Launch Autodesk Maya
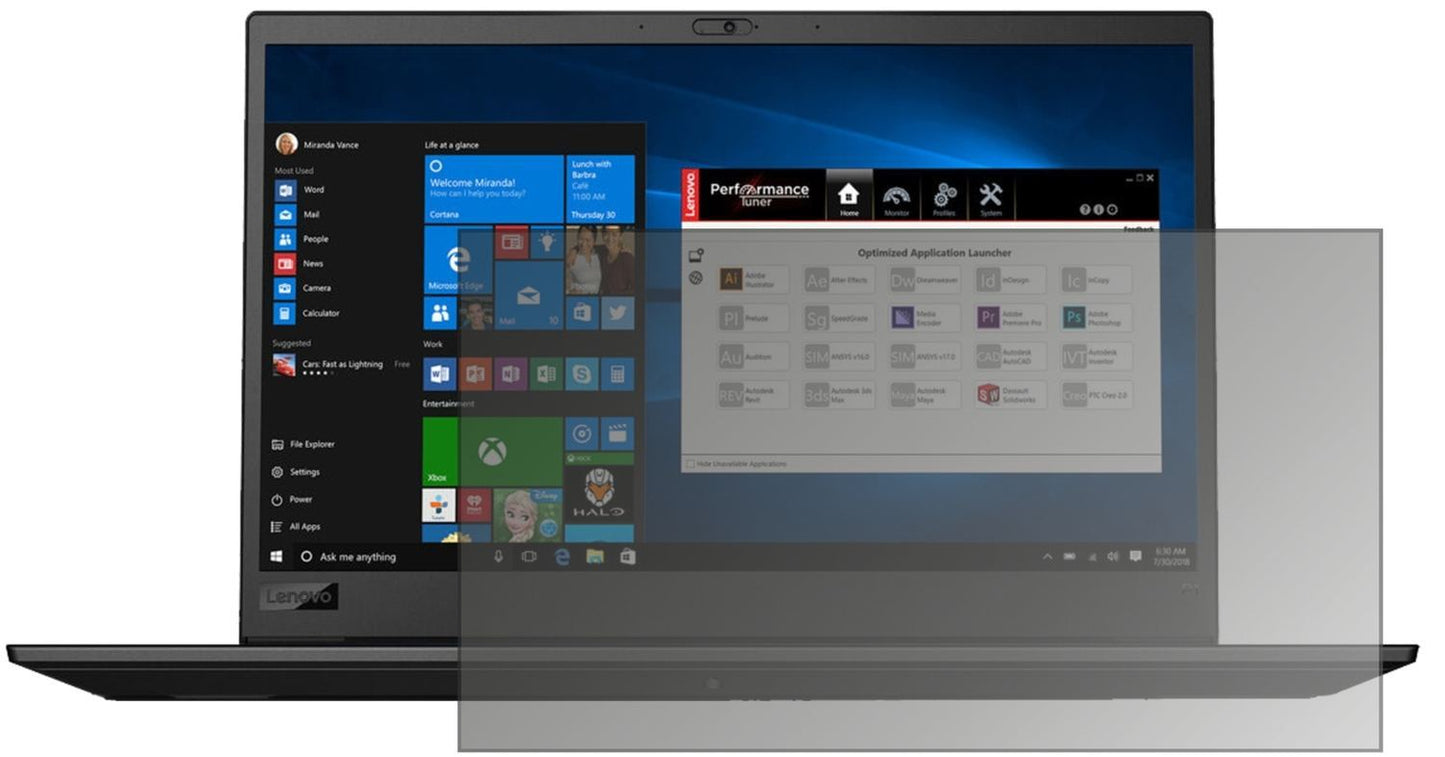This screenshot has height=757, width=1445. (x=926, y=394)
